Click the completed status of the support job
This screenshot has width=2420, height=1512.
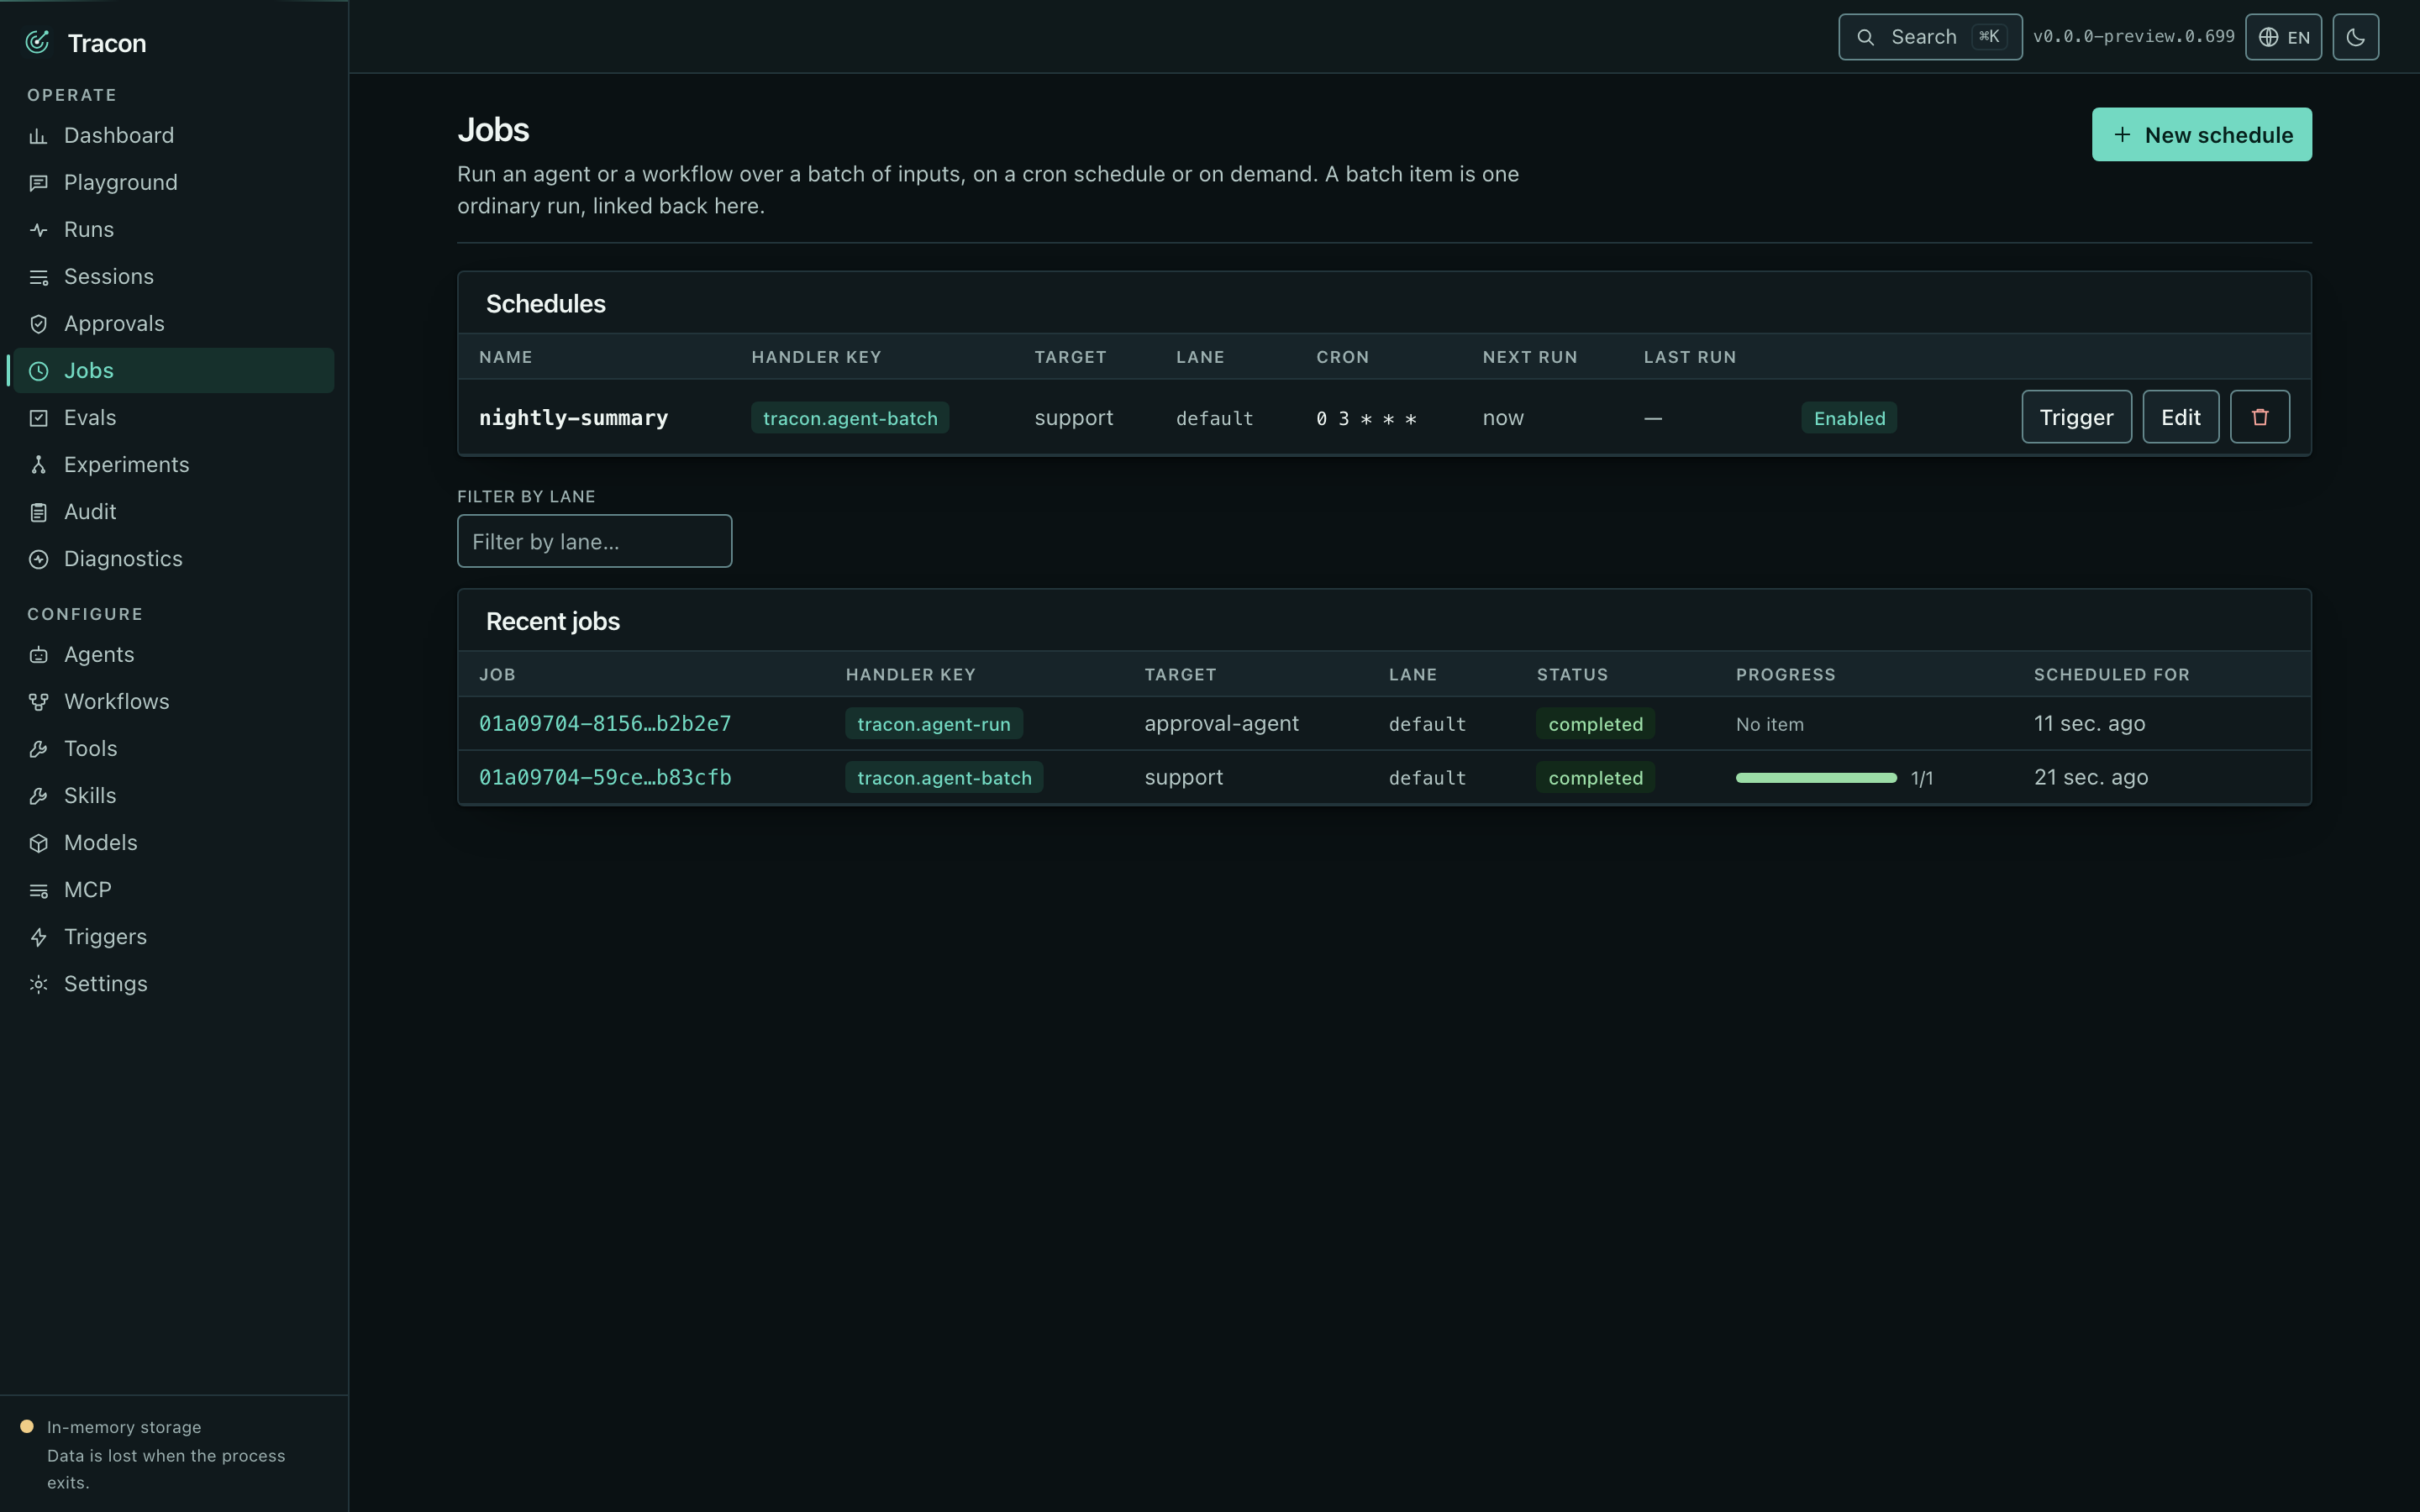[1595, 778]
